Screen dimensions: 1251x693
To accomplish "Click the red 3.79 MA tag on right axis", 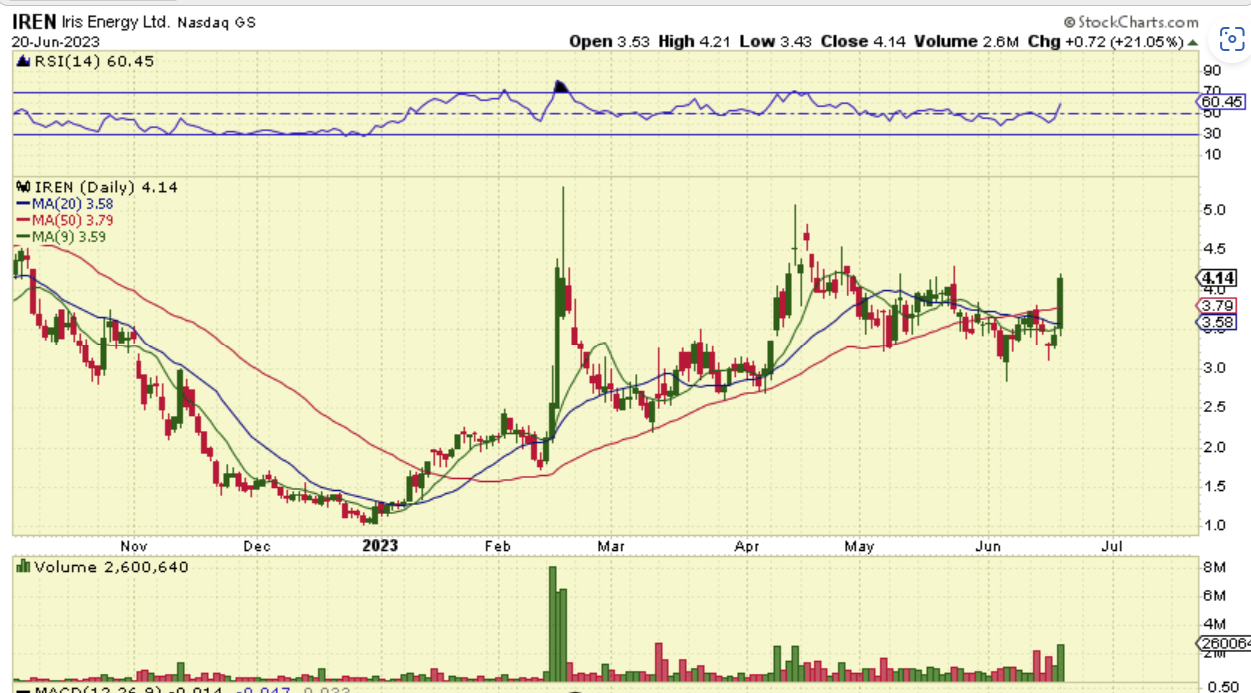I will pyautogui.click(x=1217, y=305).
